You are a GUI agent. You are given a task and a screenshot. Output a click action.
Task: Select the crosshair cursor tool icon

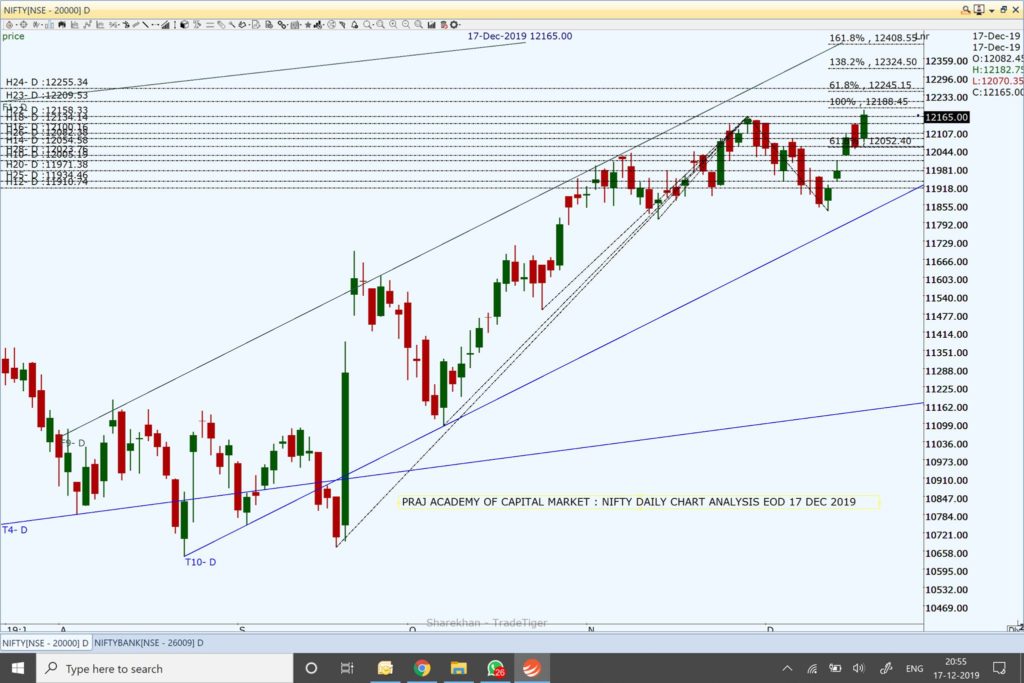[24, 25]
